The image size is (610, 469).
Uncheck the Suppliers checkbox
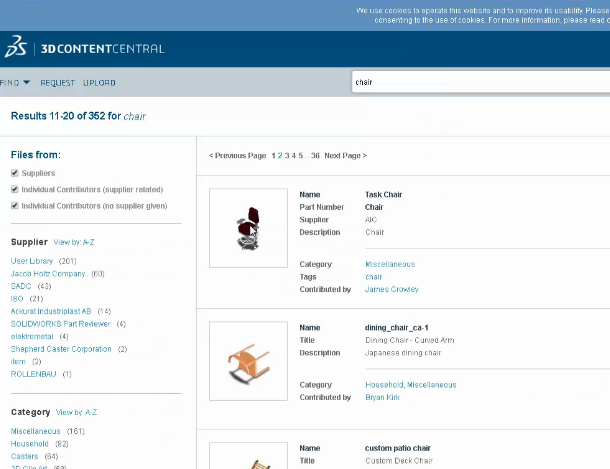15,173
